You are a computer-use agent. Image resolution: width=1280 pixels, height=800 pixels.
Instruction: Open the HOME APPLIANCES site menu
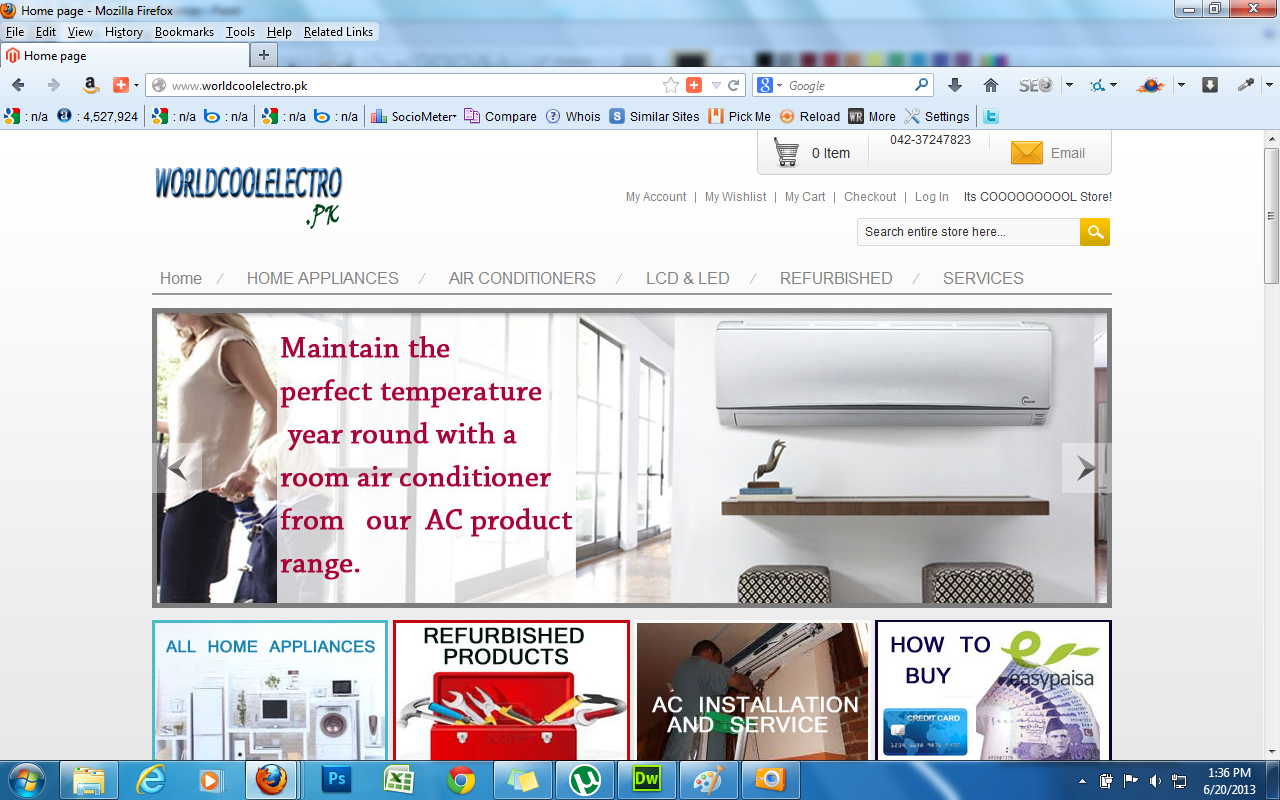(323, 278)
